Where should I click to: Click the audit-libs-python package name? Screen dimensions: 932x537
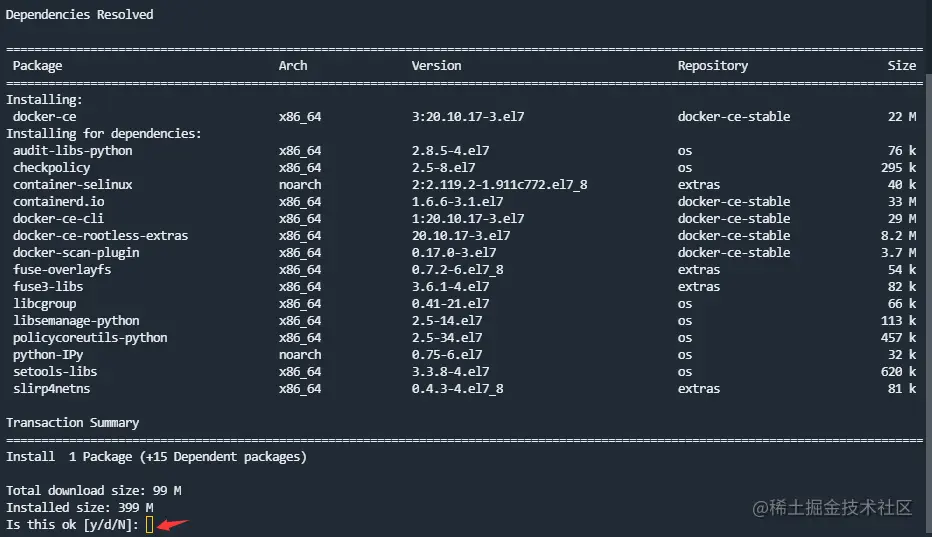tap(72, 151)
